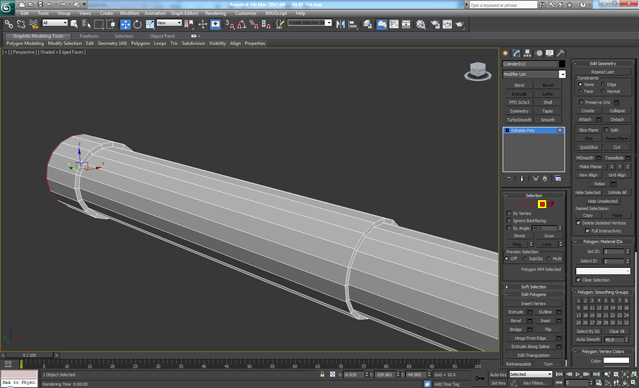Collapse the Edit Geometry rollout

(x=603, y=64)
